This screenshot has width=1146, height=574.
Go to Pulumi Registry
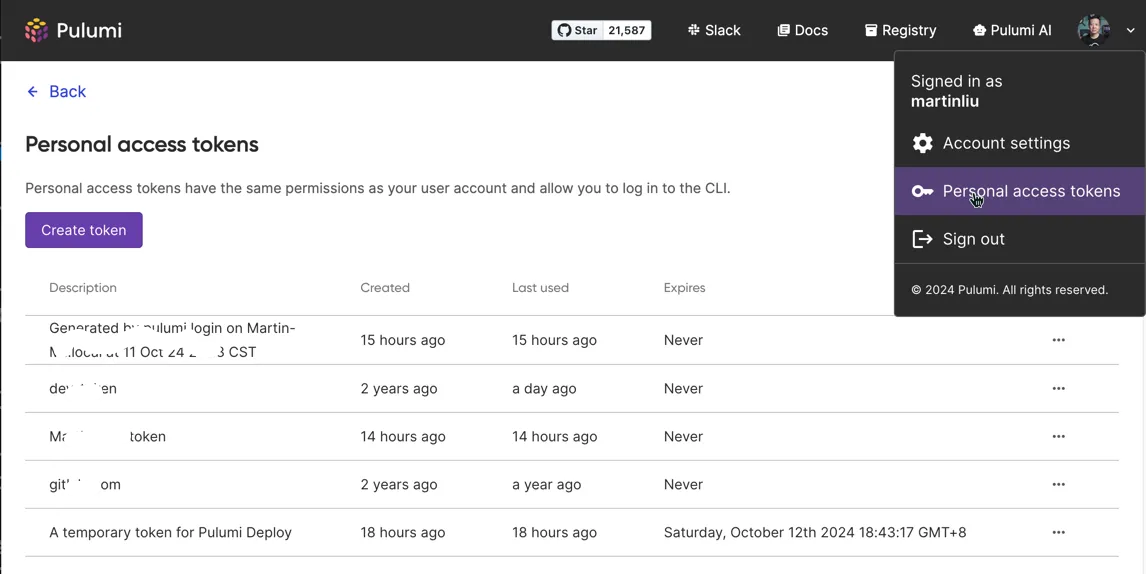(x=900, y=30)
